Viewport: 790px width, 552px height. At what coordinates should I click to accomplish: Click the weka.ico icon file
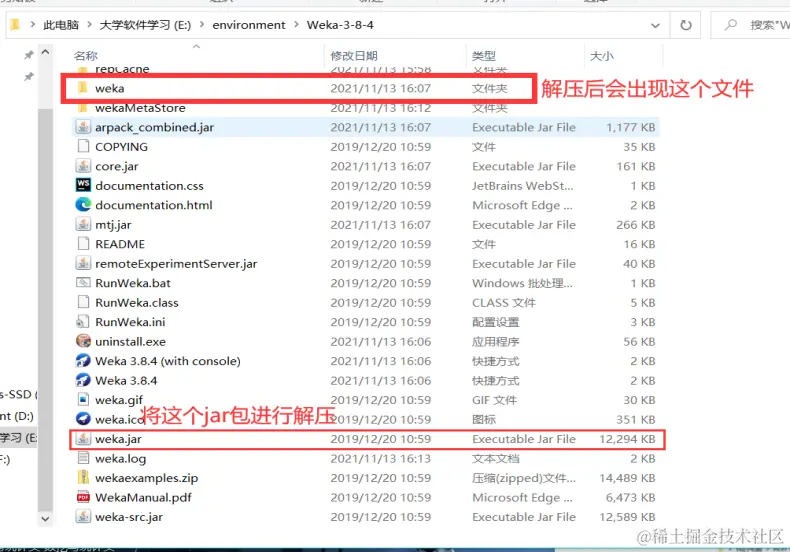click(83, 419)
